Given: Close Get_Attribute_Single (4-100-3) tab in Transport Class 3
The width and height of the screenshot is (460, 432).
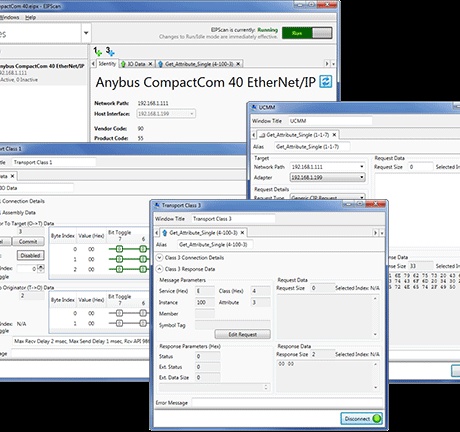Looking at the screenshot, I should tap(242, 233).
